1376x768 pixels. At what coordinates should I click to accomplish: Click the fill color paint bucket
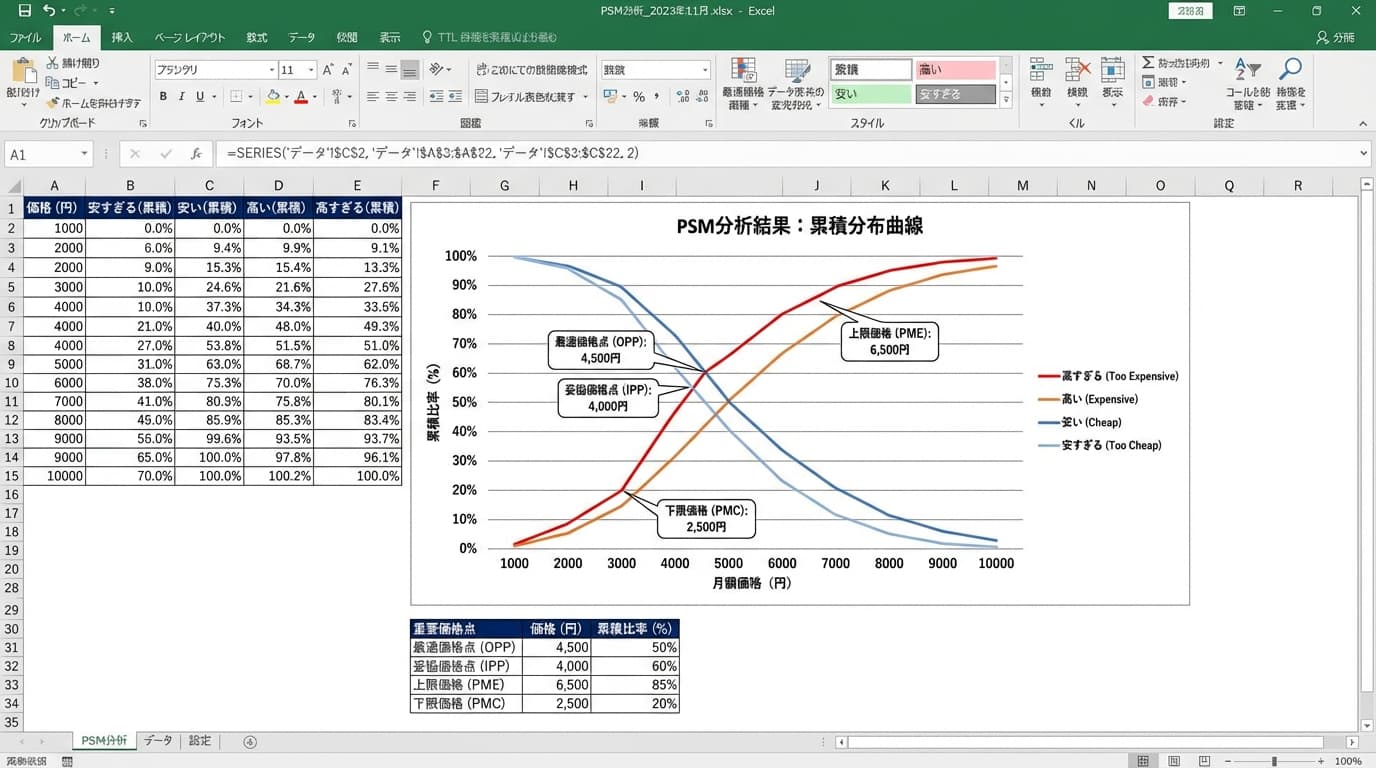point(272,97)
